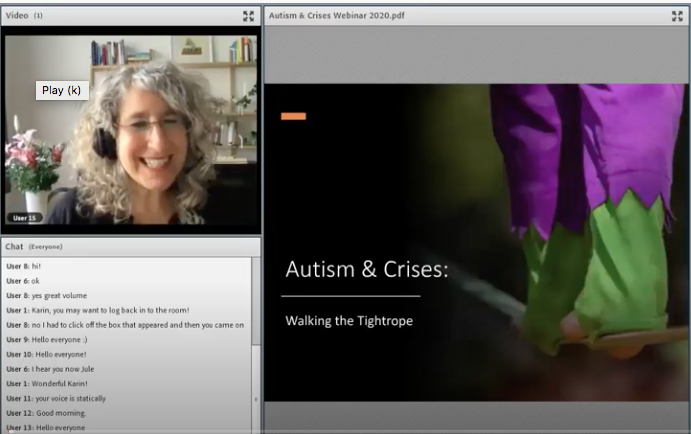The width and height of the screenshot is (691, 434).
Task: Select chat message 'yes great volume'
Action: [47, 296]
